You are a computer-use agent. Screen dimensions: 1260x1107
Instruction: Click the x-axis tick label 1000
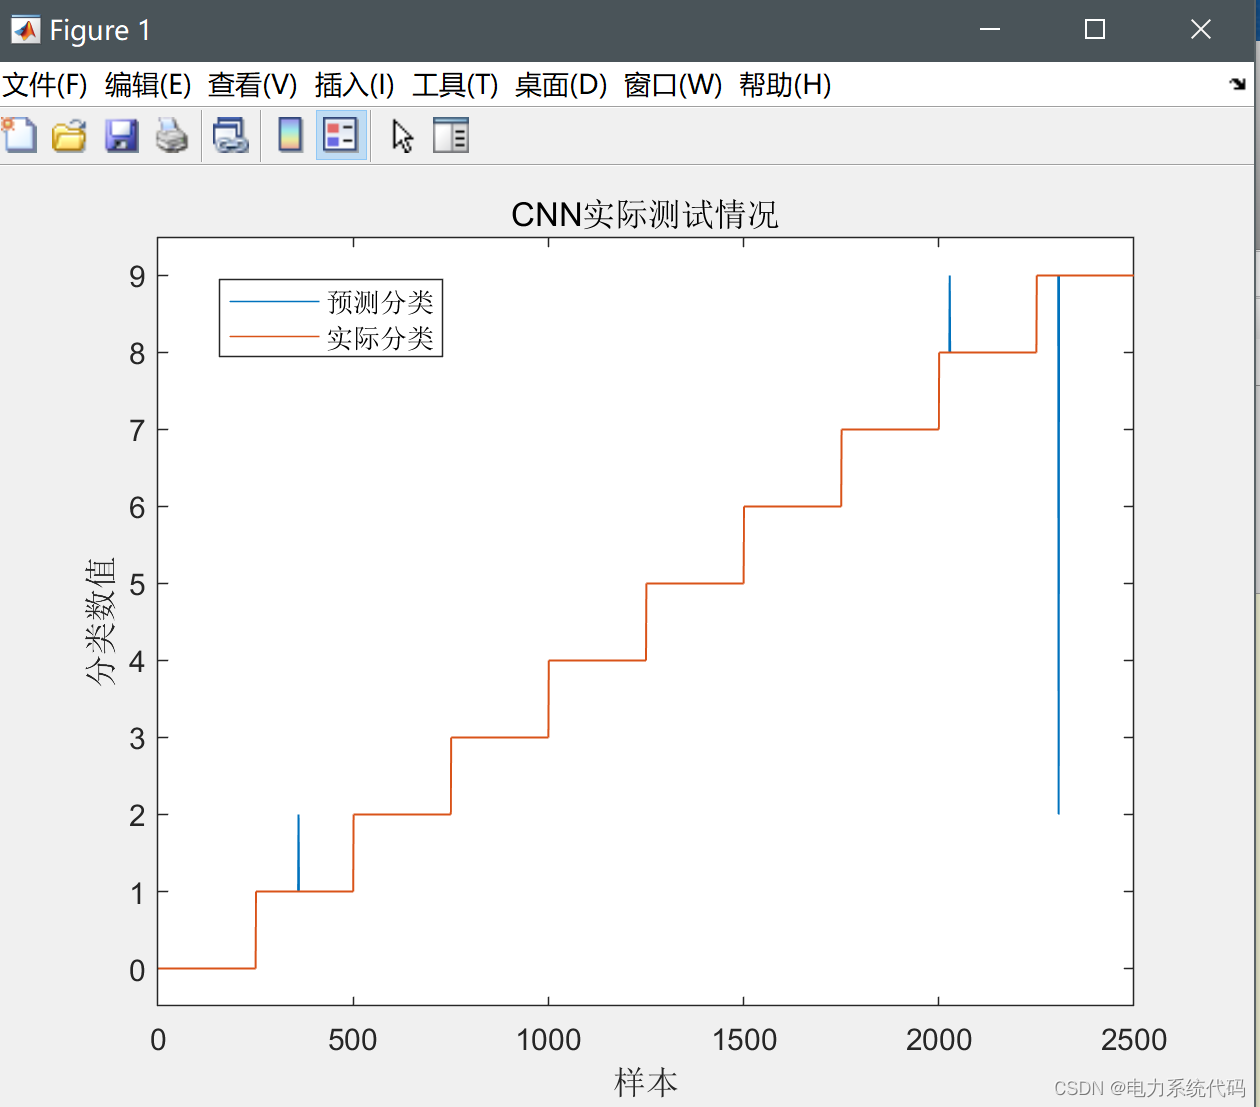click(548, 1040)
